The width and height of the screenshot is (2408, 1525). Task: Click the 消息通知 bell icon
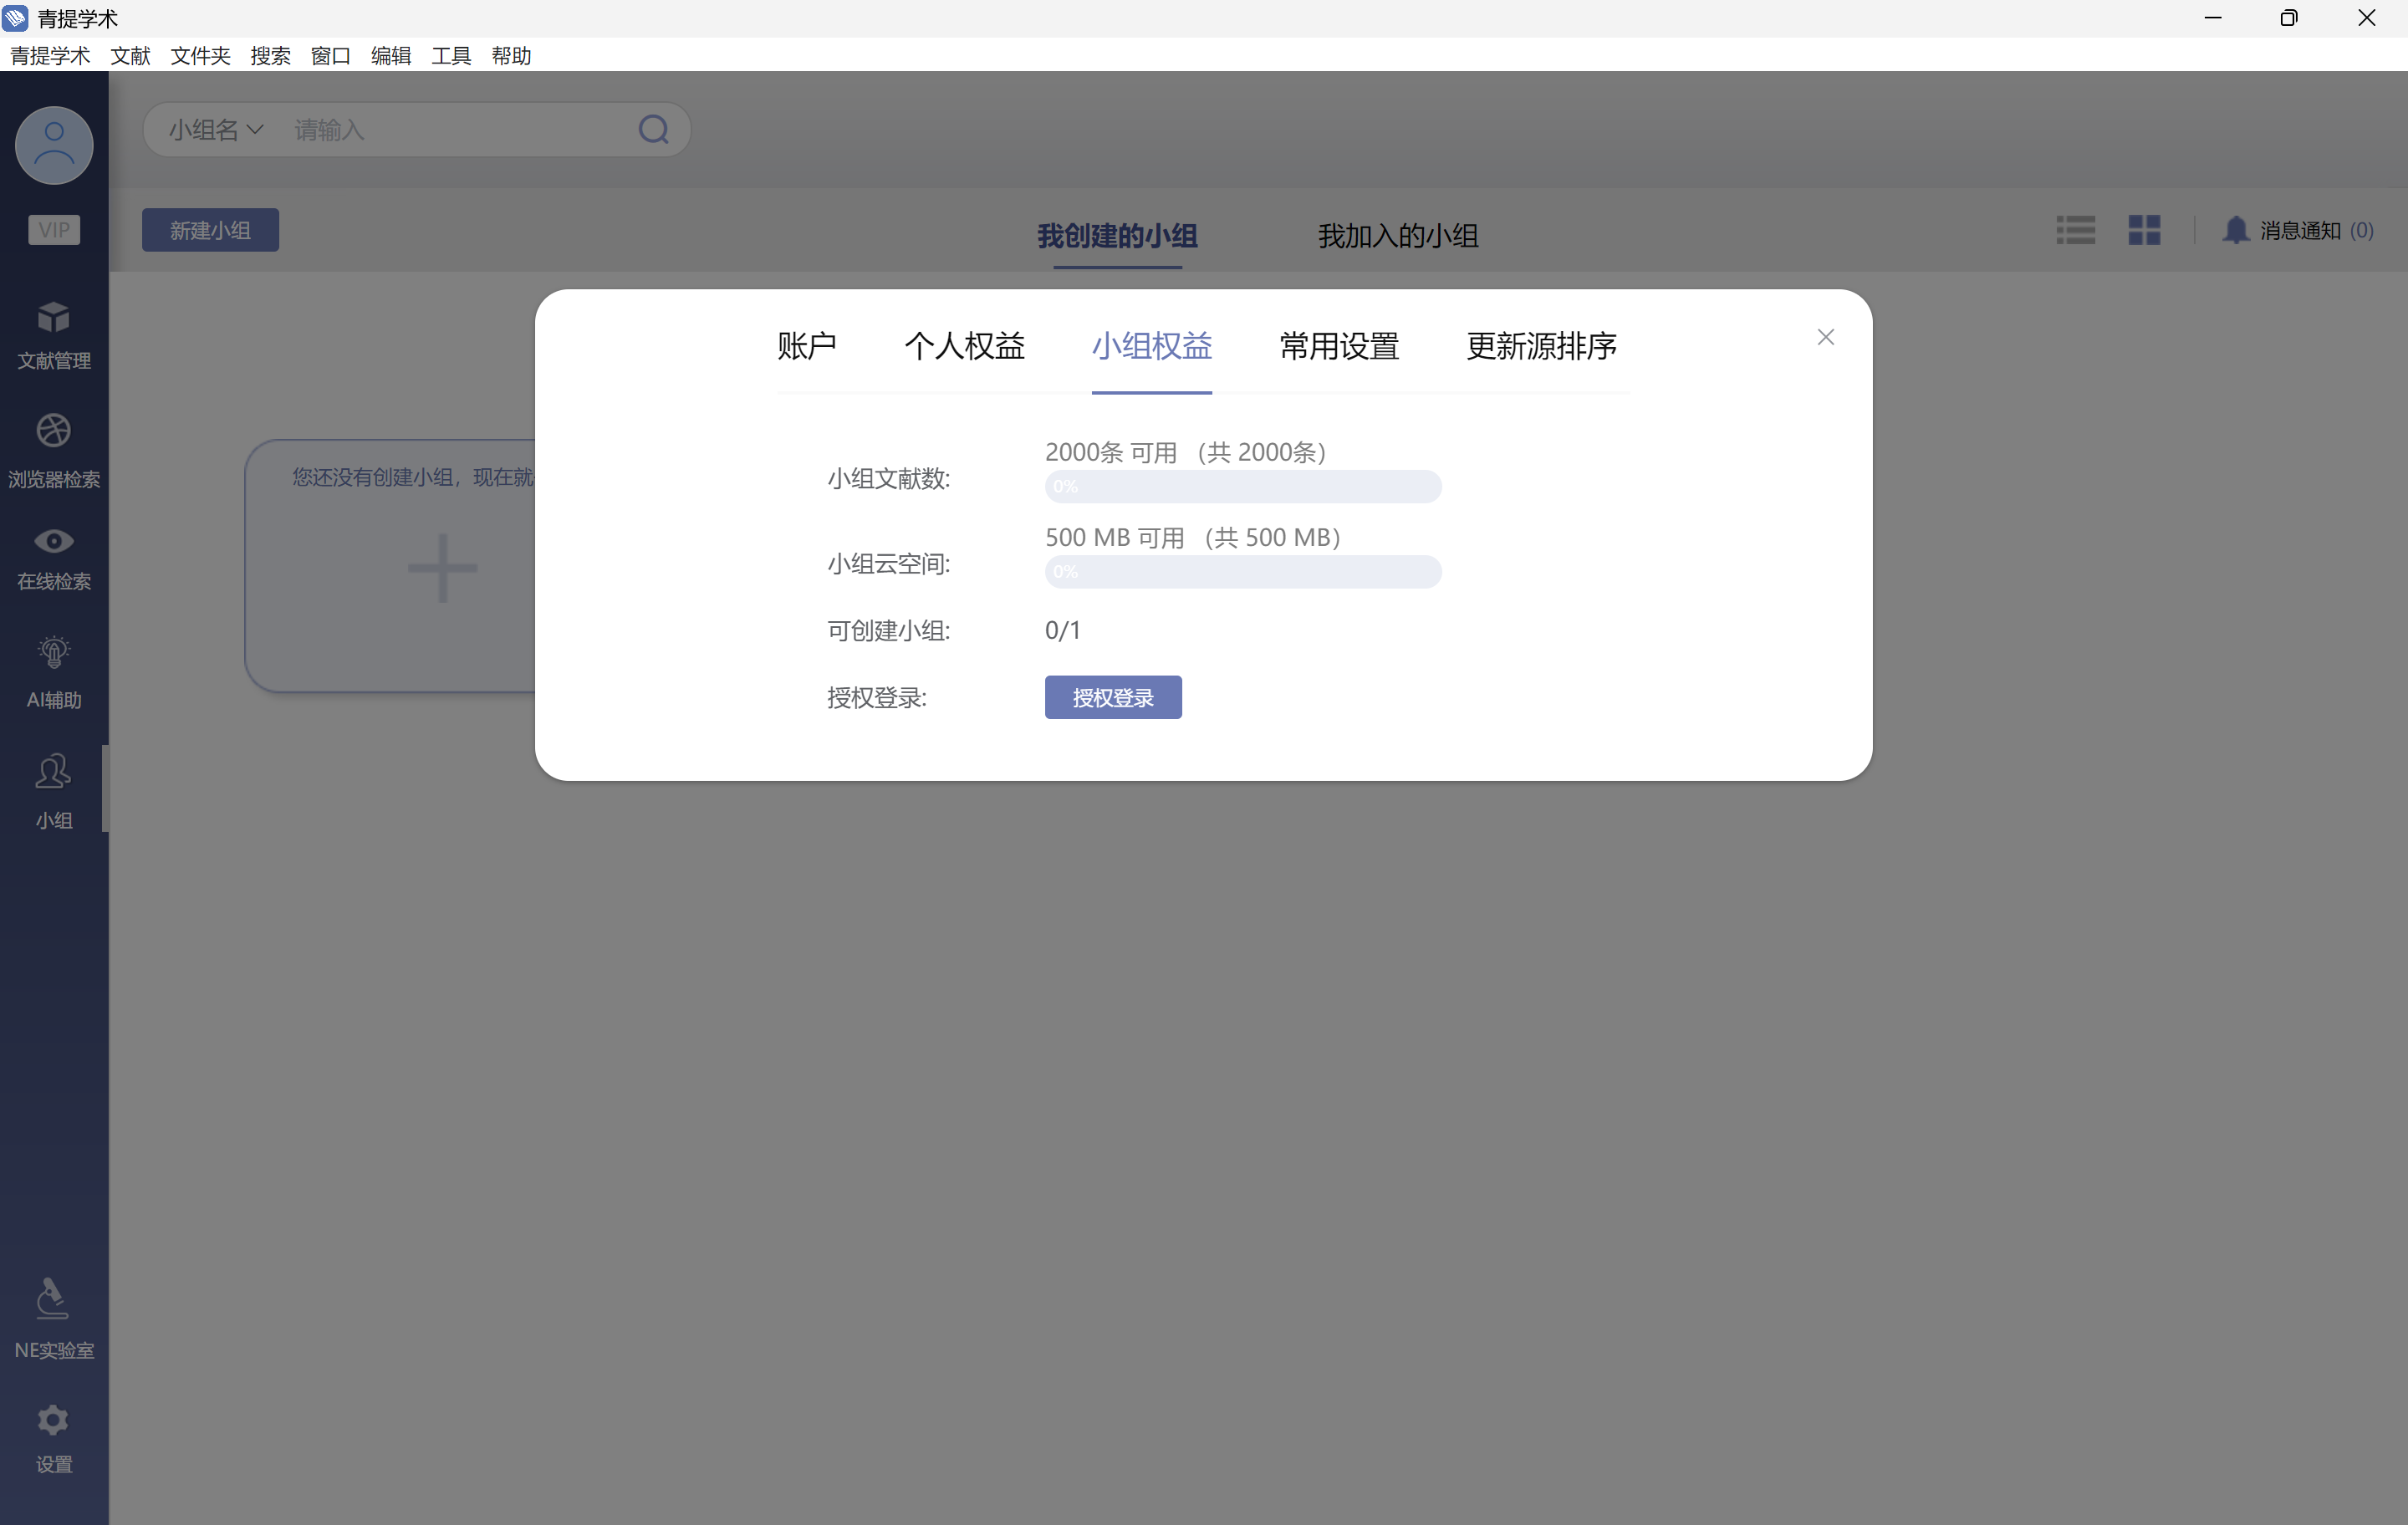pos(2236,230)
